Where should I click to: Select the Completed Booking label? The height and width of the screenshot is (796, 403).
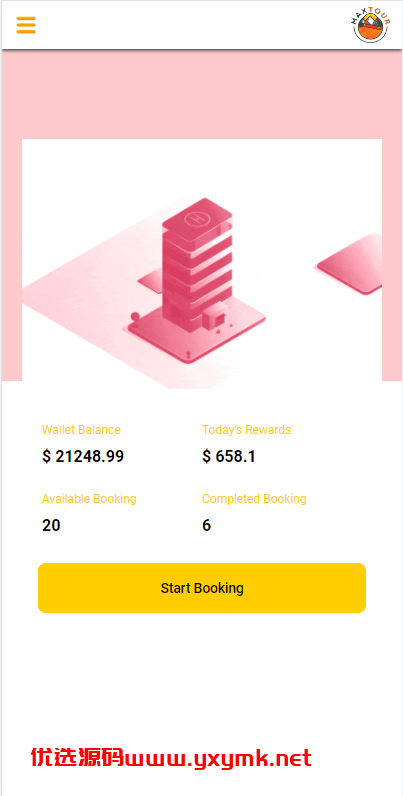coord(254,499)
